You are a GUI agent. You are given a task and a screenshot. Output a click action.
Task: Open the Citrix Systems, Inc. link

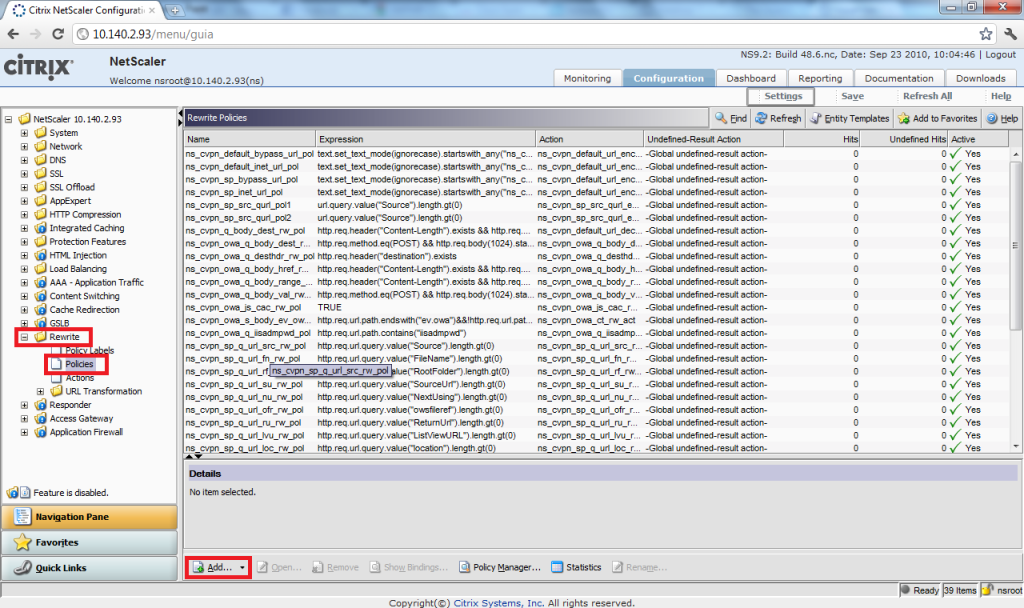pos(499,603)
